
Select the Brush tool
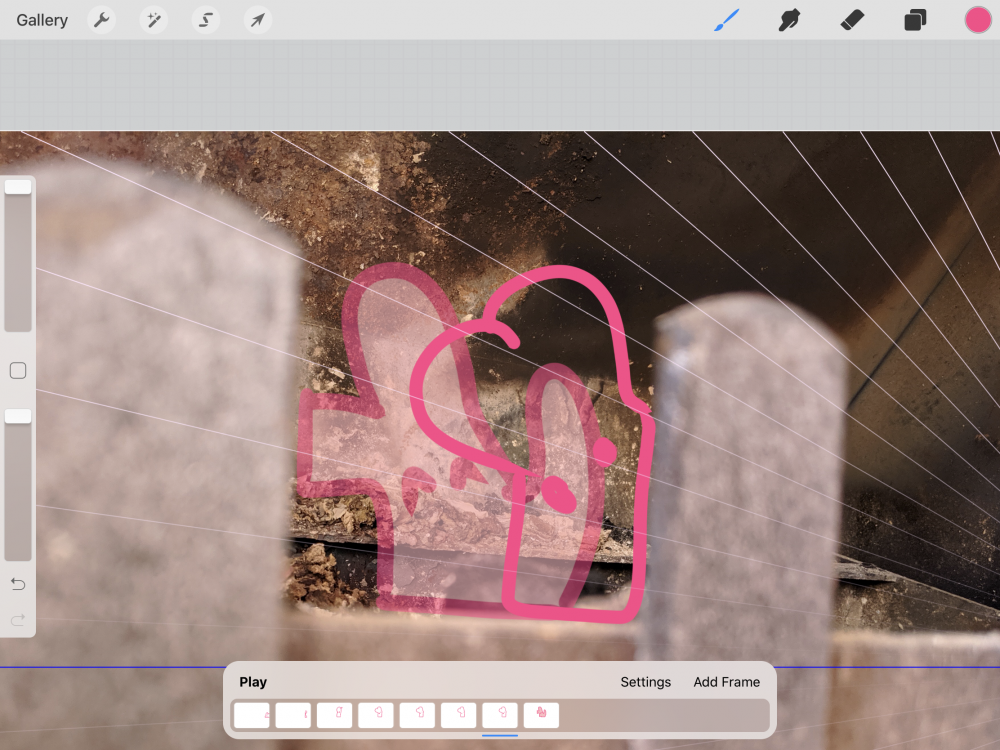tap(727, 20)
